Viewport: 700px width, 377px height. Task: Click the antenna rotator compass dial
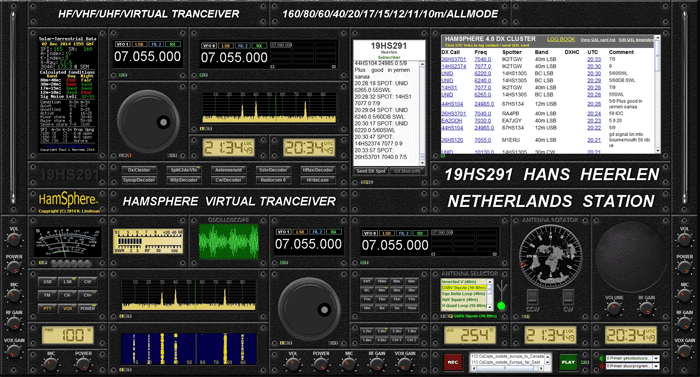pyautogui.click(x=550, y=256)
